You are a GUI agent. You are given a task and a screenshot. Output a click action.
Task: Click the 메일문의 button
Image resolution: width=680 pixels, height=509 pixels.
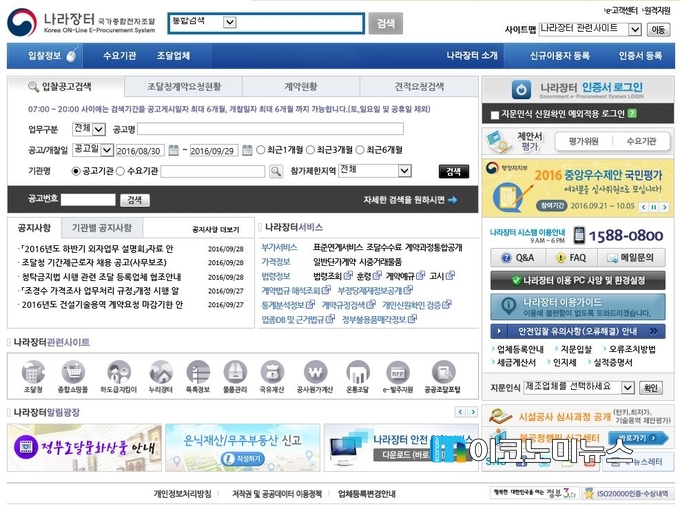631,258
